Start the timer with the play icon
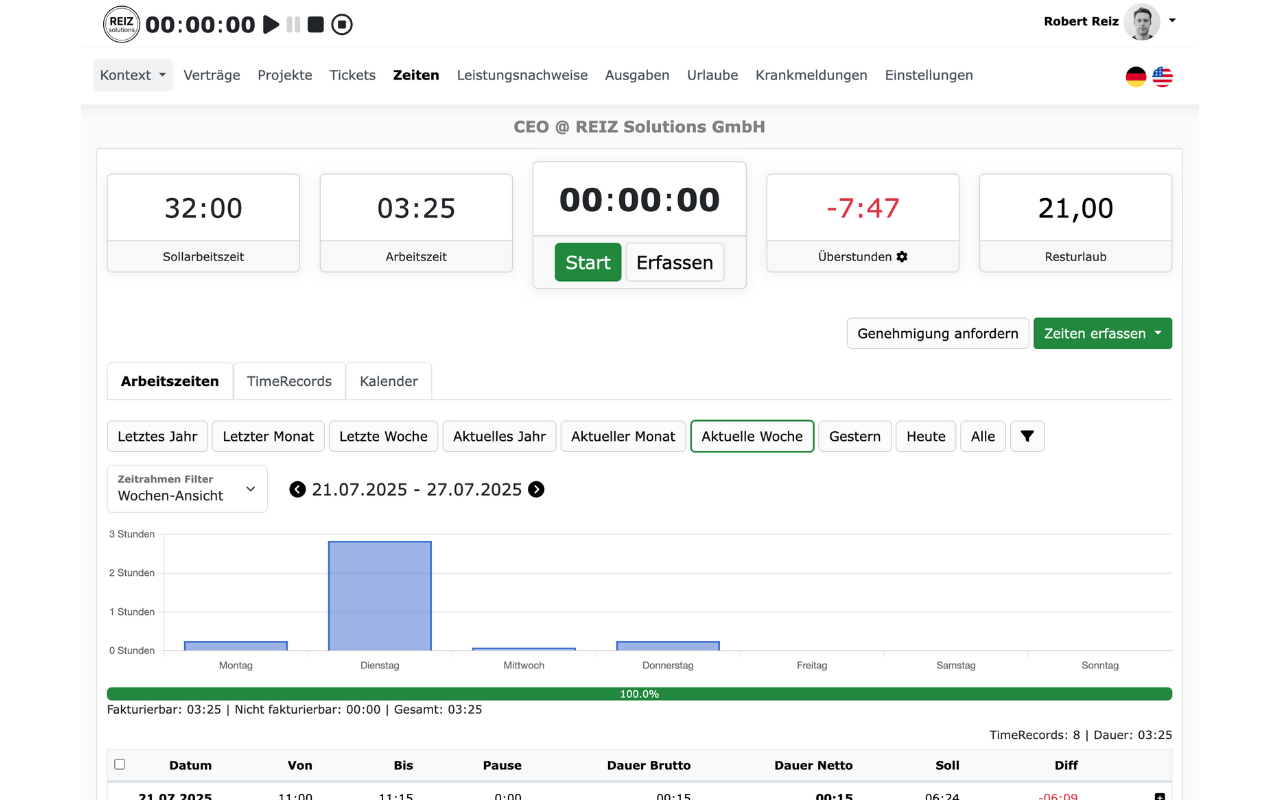1280x800 pixels. (x=271, y=25)
